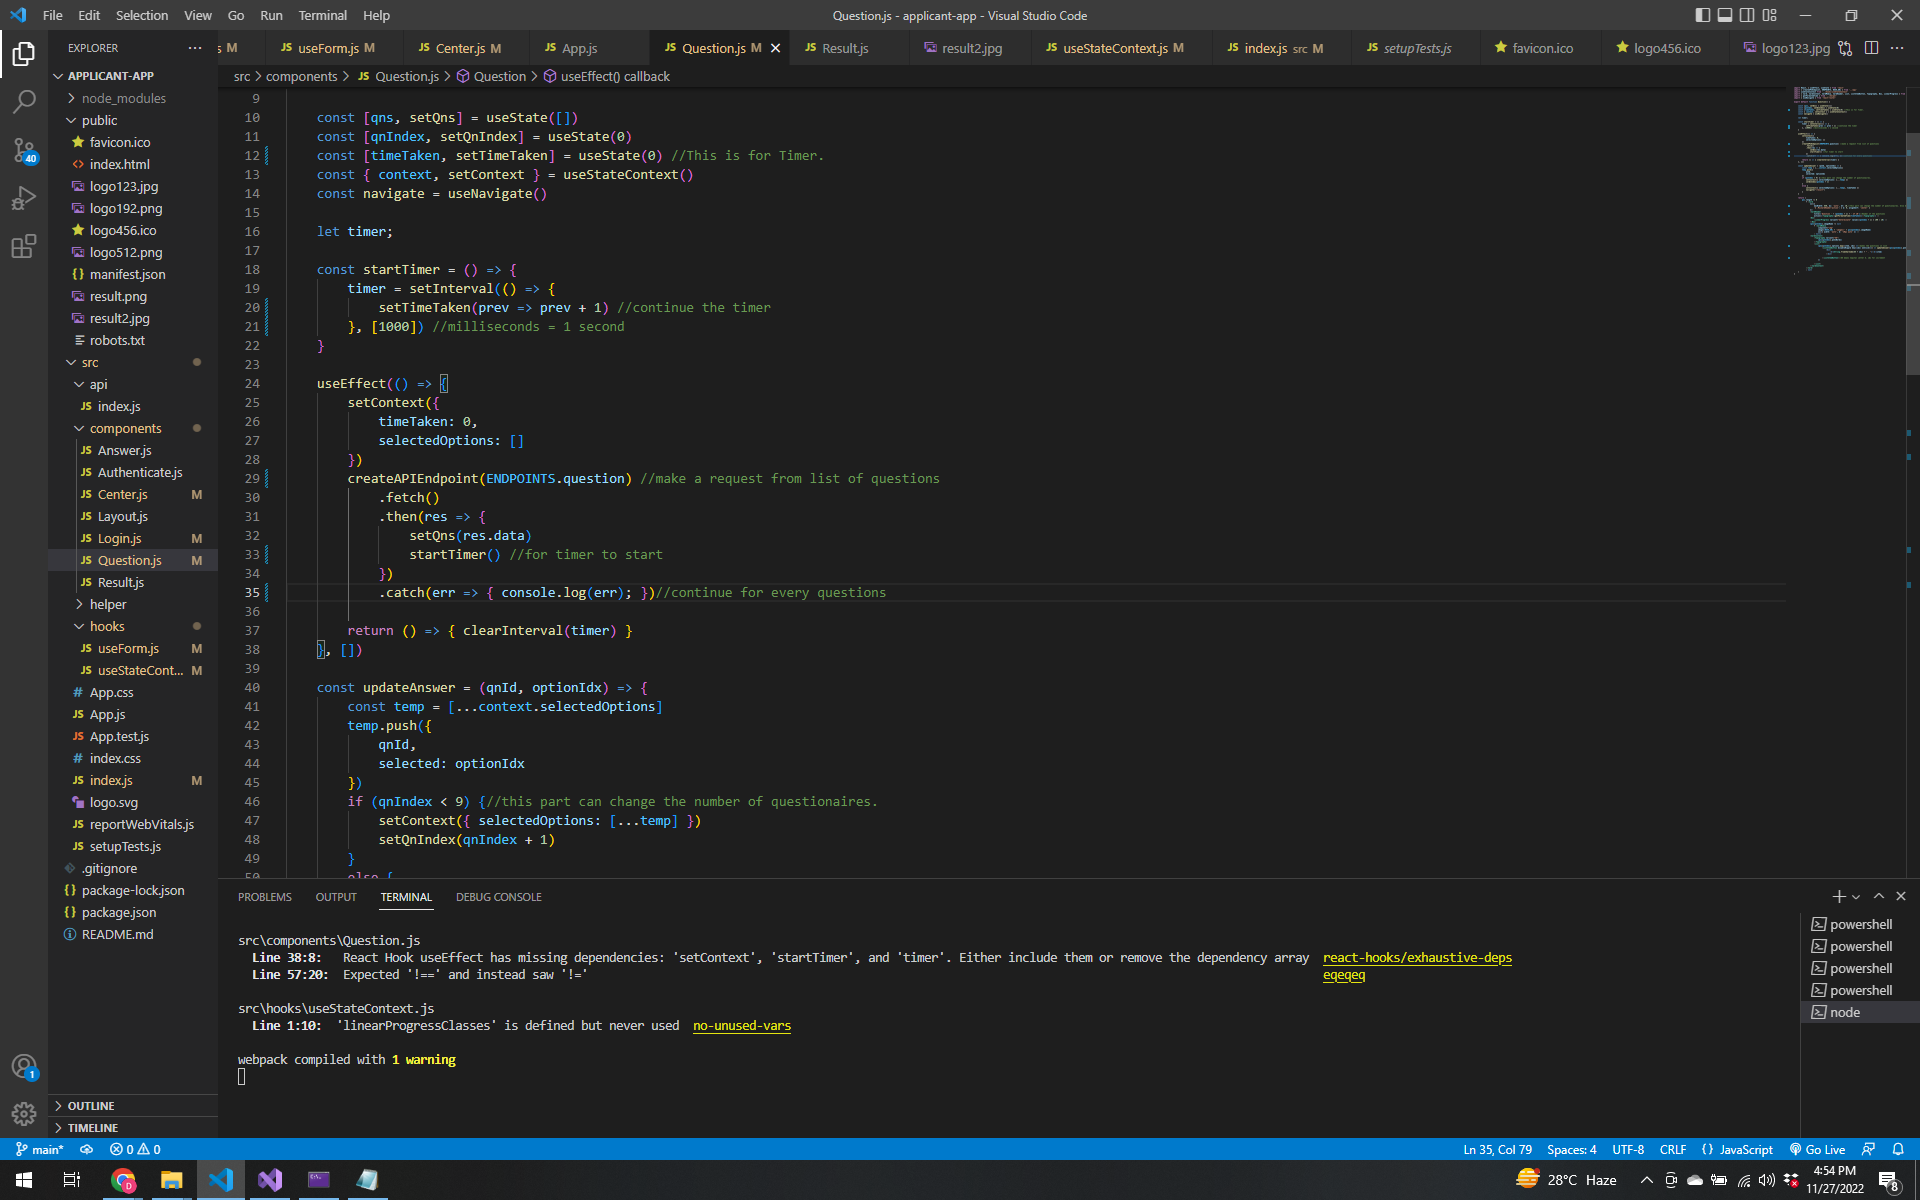
Task: Open the Source Control view
Action: click(24, 150)
